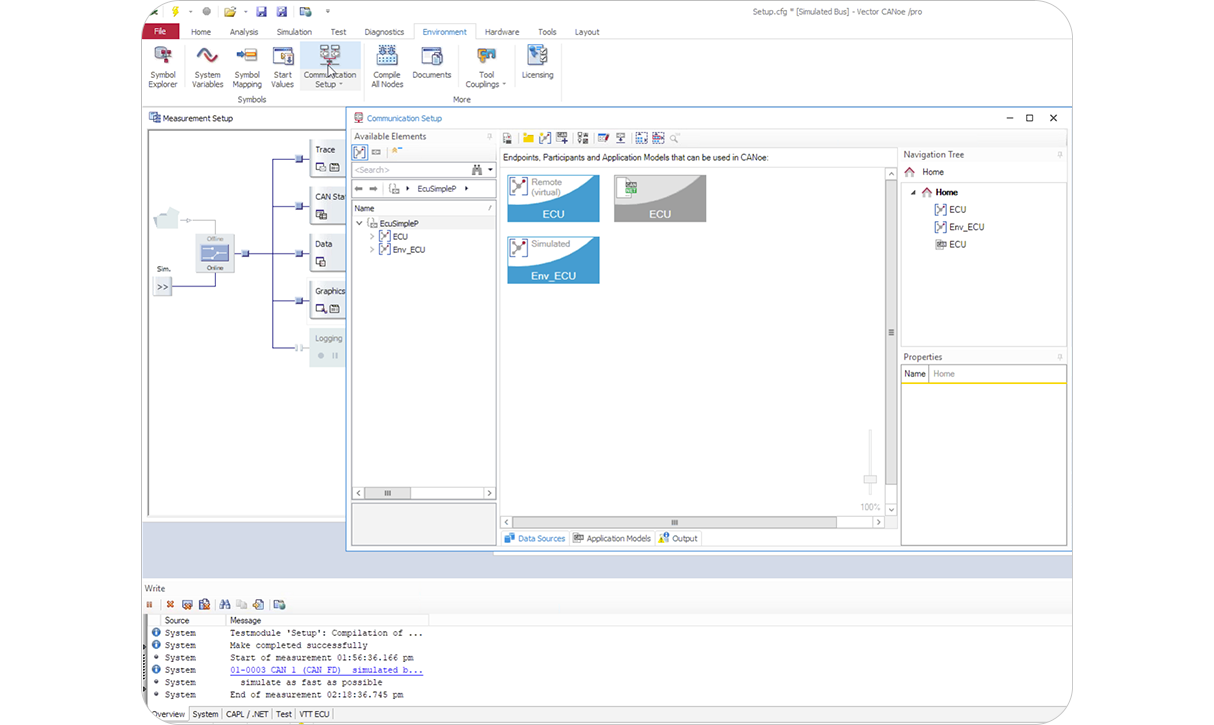
Task: Click the Home icon in Navigation Tree header
Action: 909,172
